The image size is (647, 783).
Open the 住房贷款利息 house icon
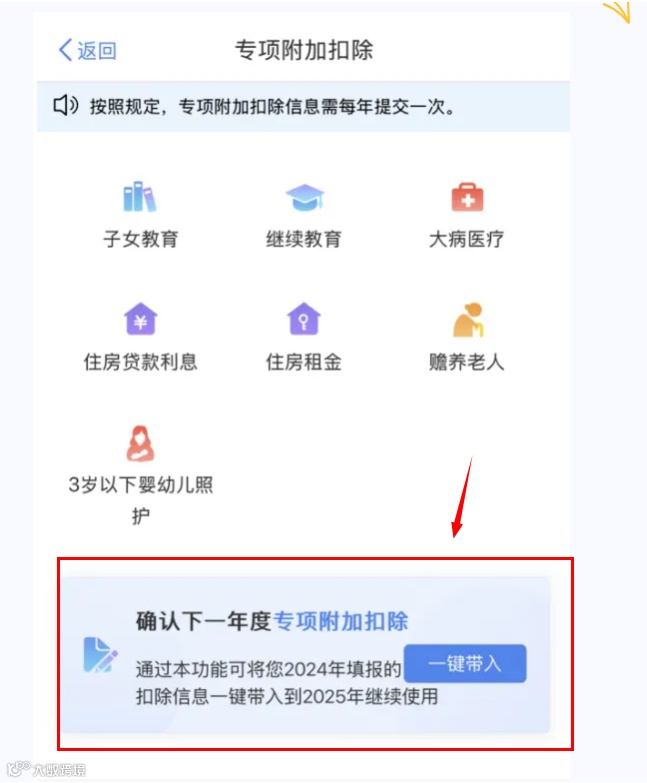pos(140,319)
